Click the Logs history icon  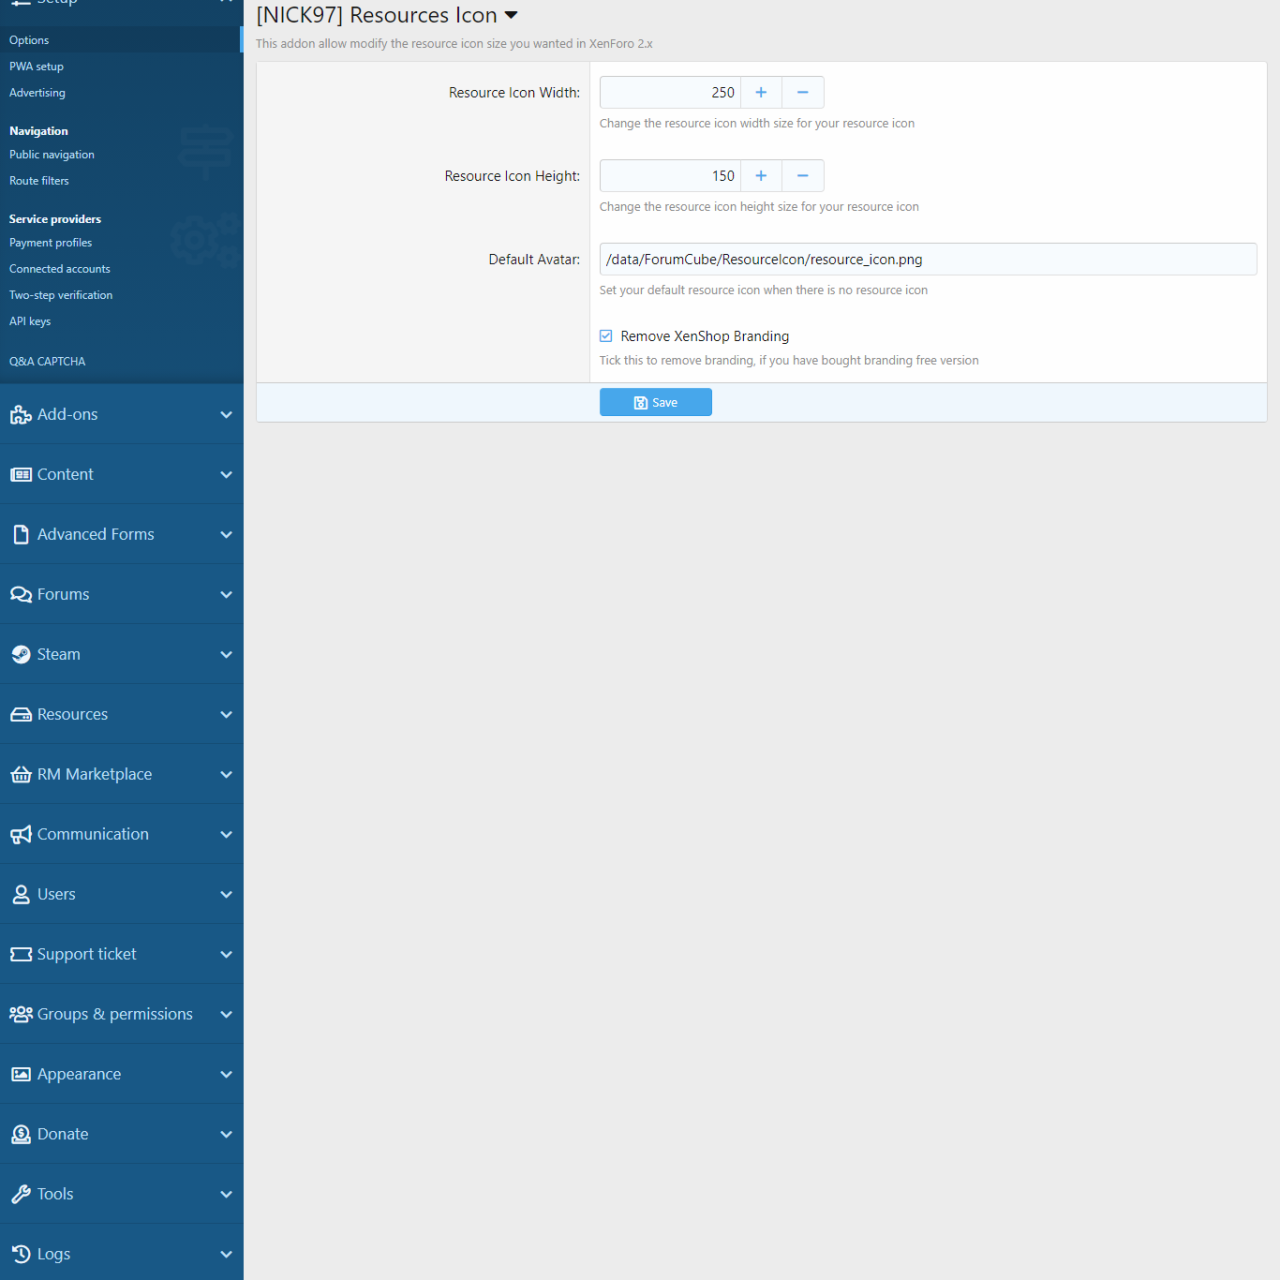click(21, 1254)
